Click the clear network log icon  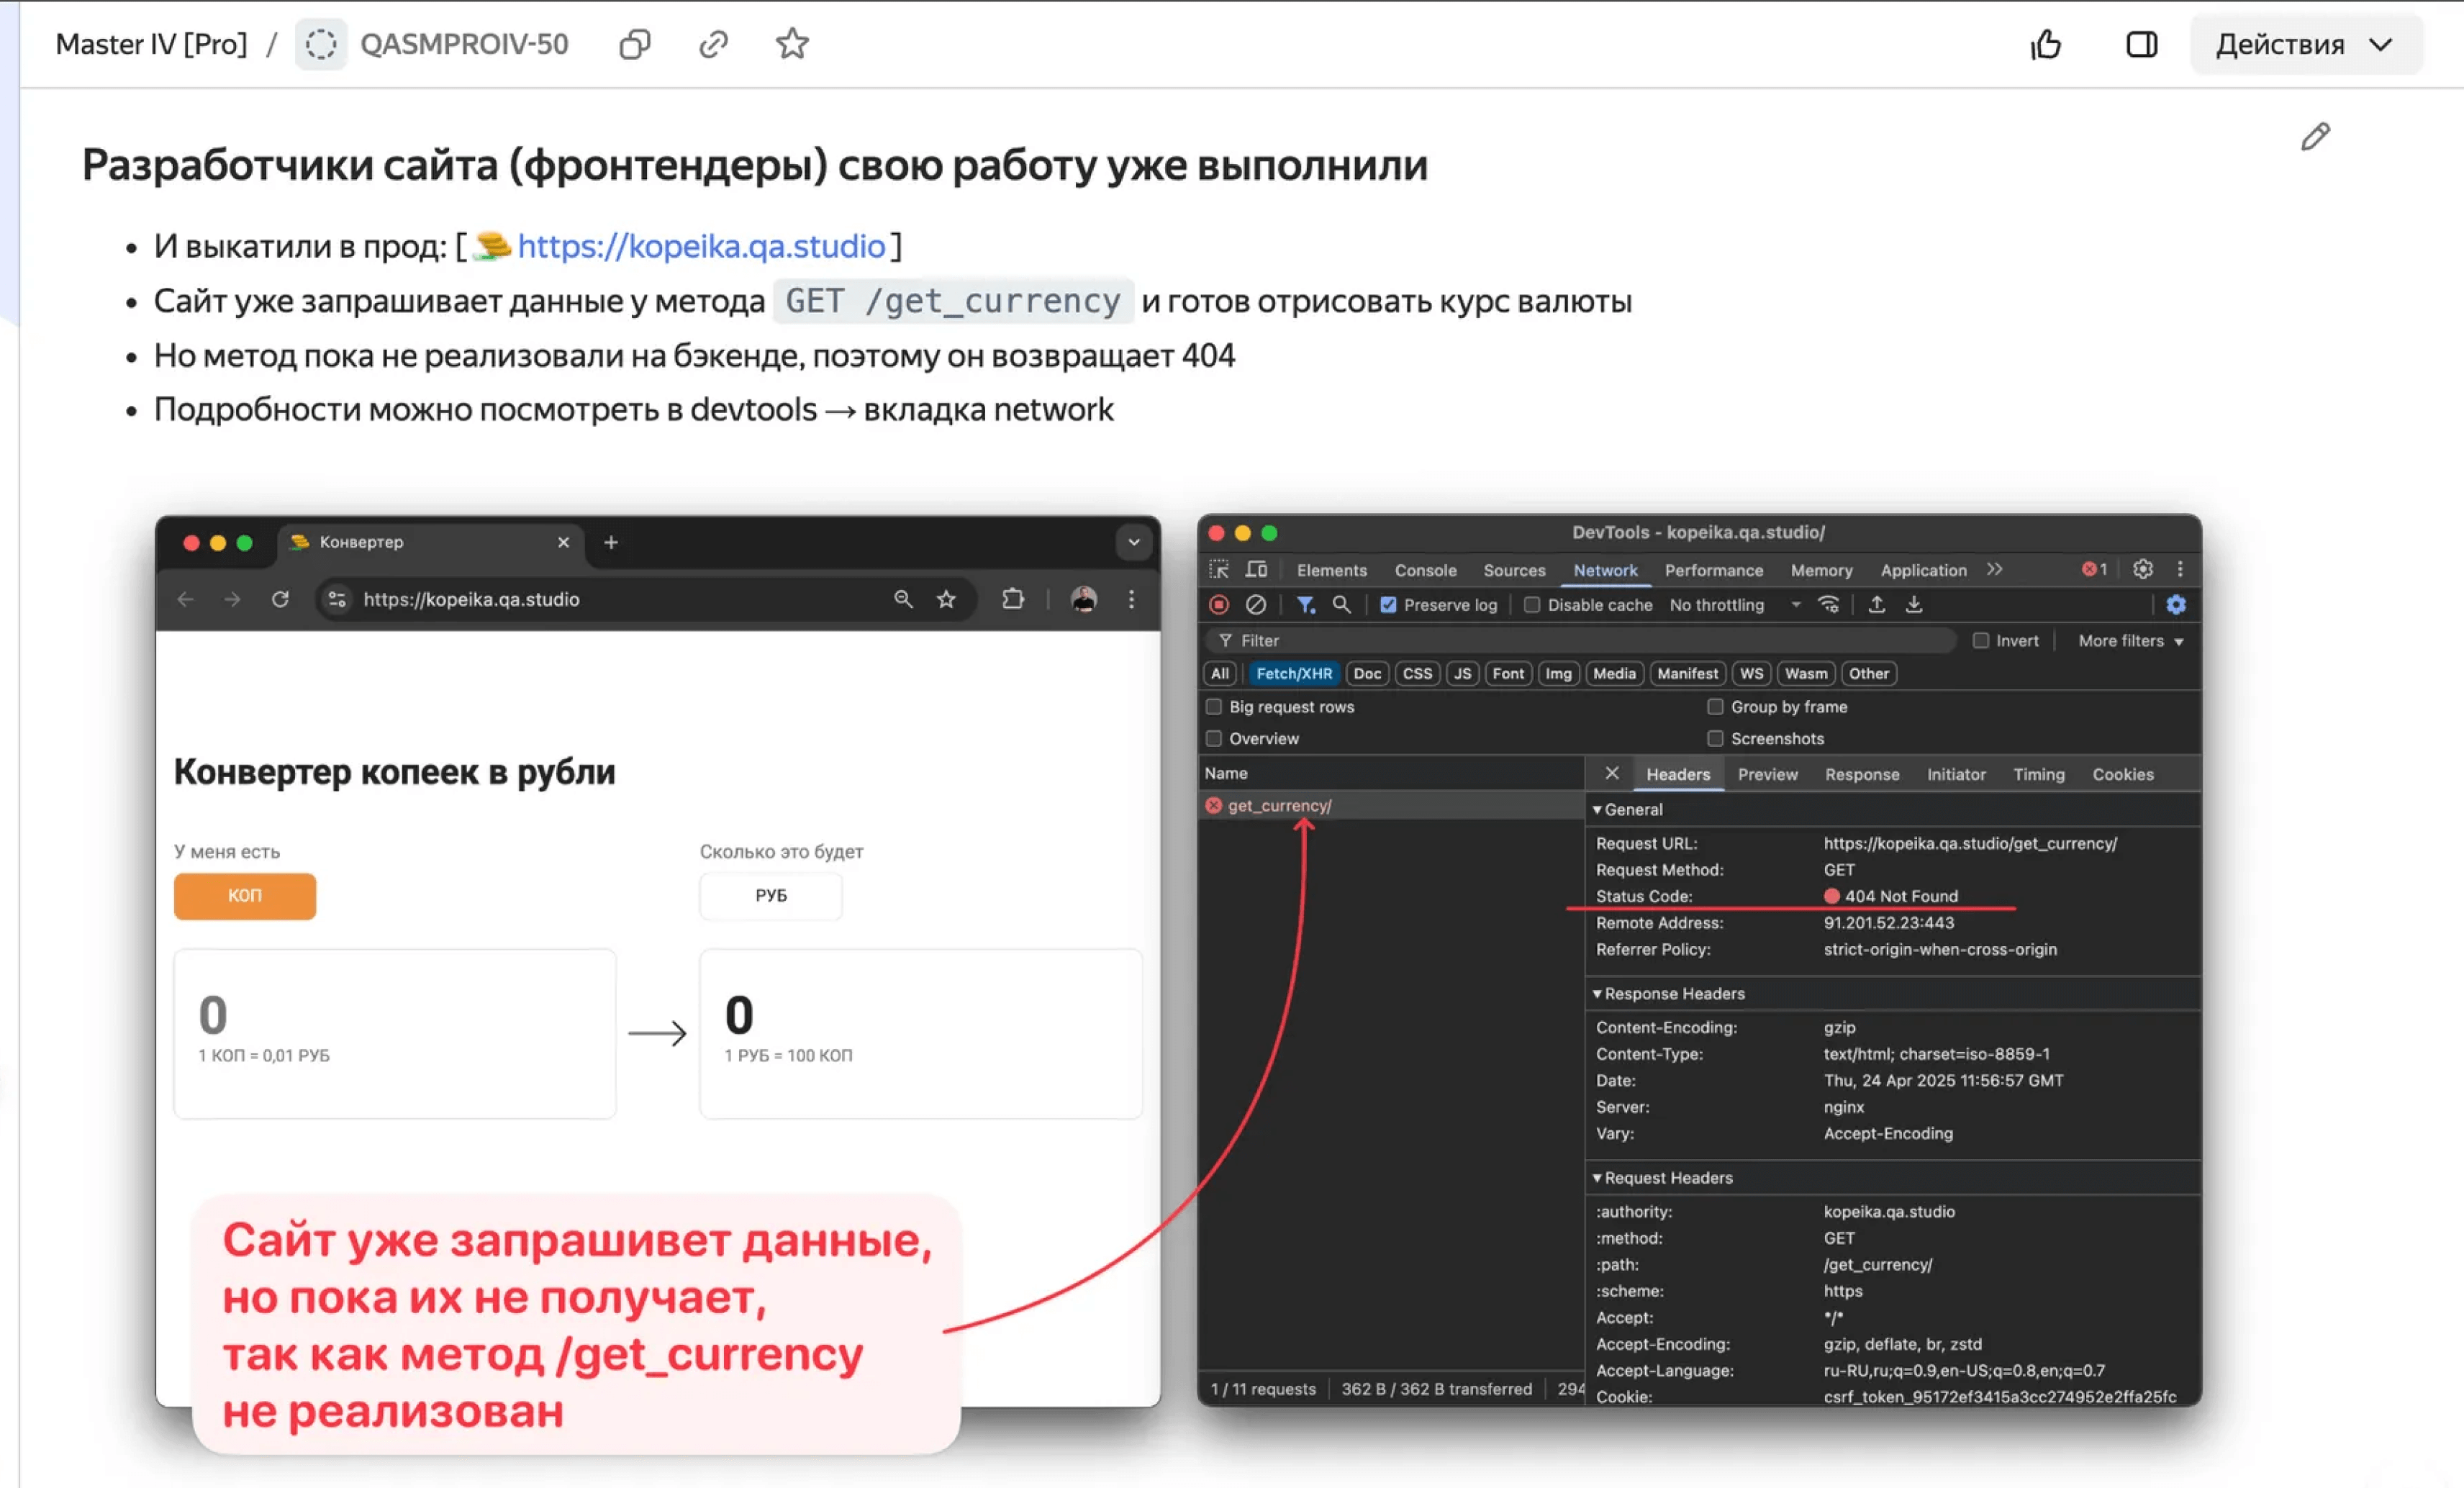coord(1256,605)
